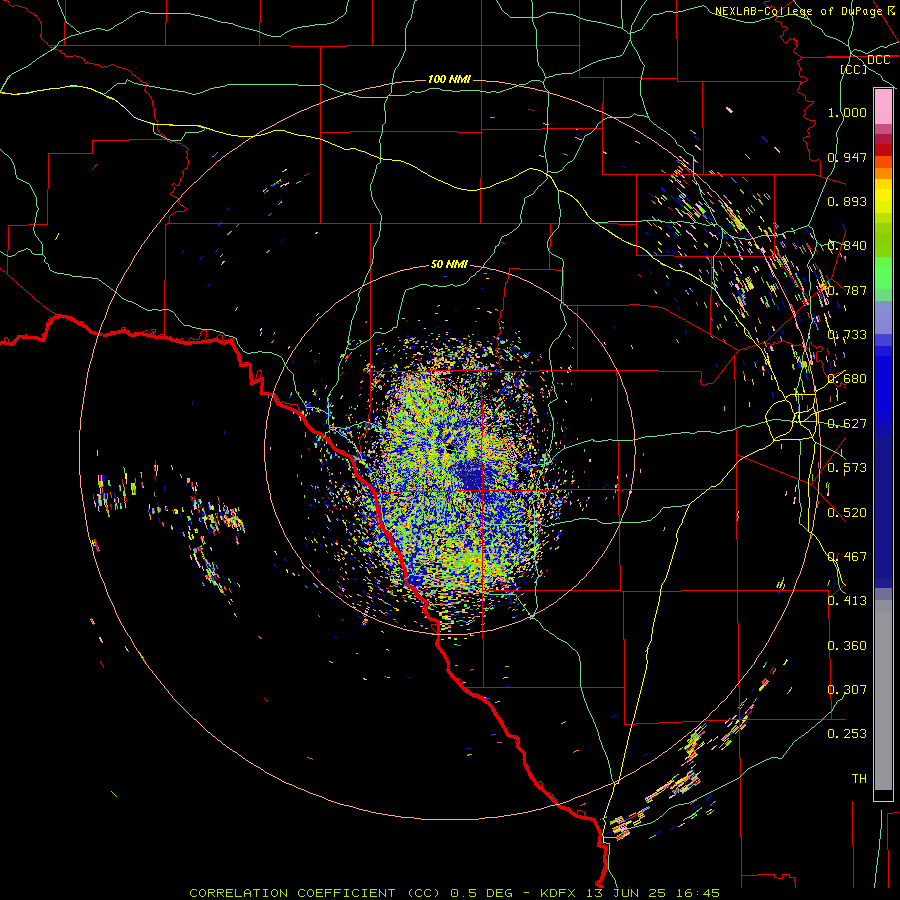Click the 0.5 DEG elevation text
This screenshot has height=900, width=900.
(481, 893)
